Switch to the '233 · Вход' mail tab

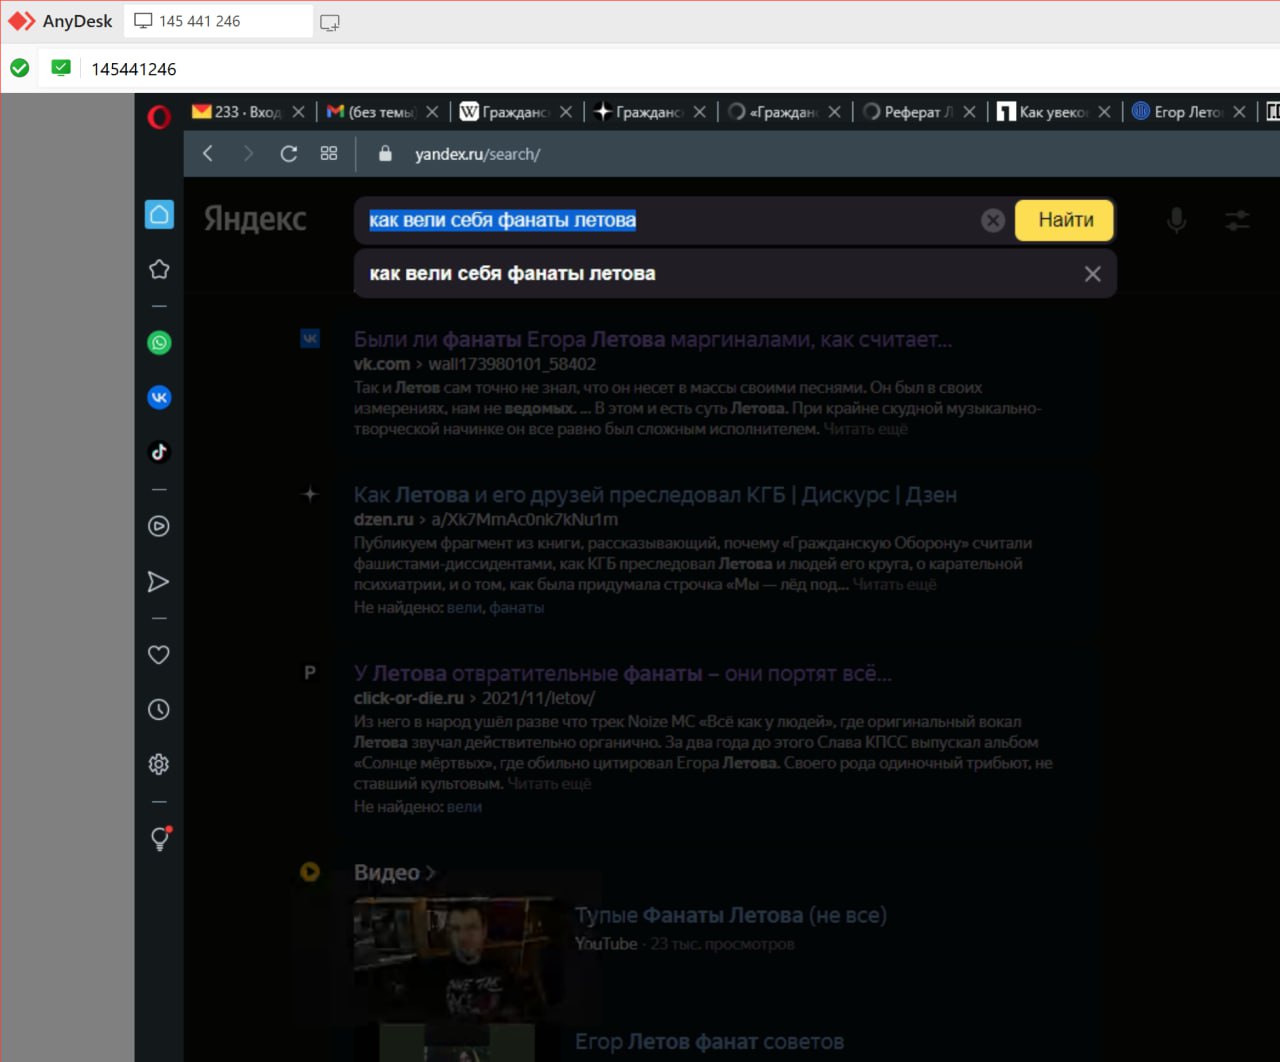point(236,112)
